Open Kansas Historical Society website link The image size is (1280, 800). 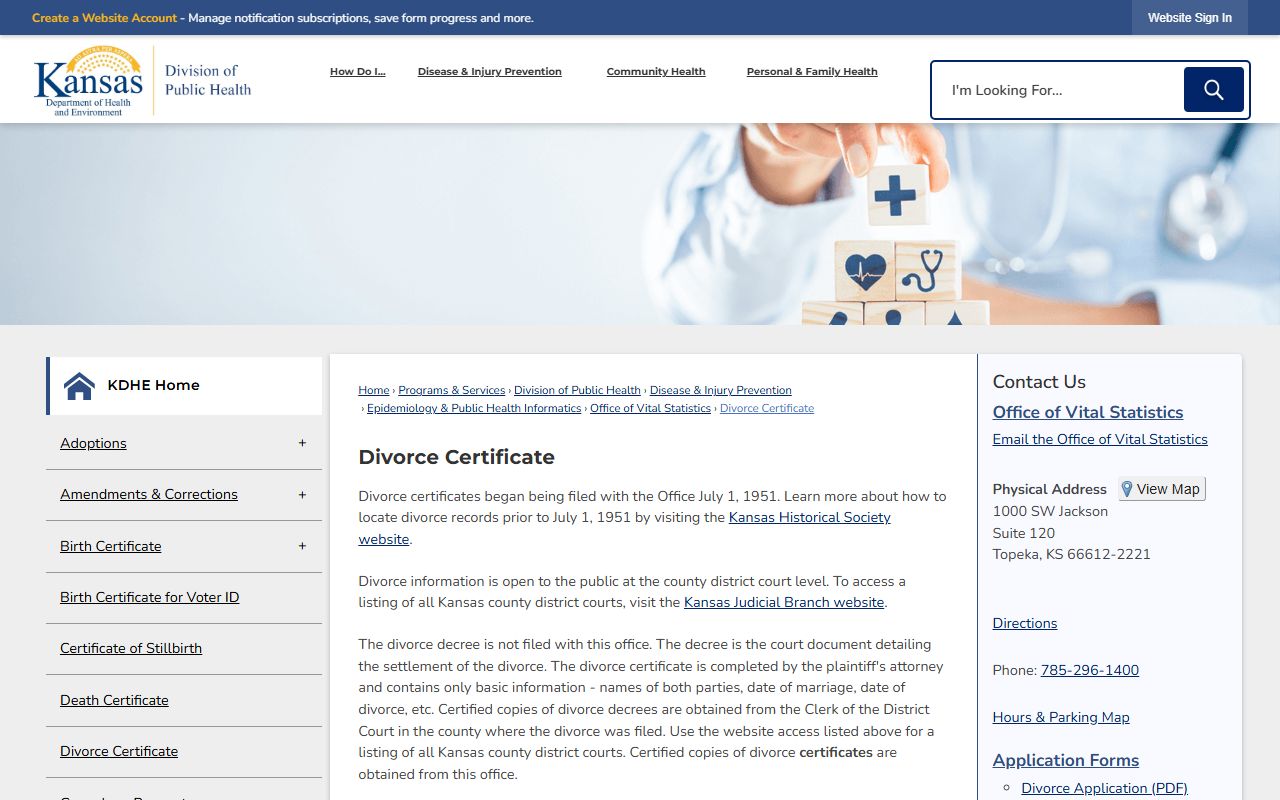809,517
